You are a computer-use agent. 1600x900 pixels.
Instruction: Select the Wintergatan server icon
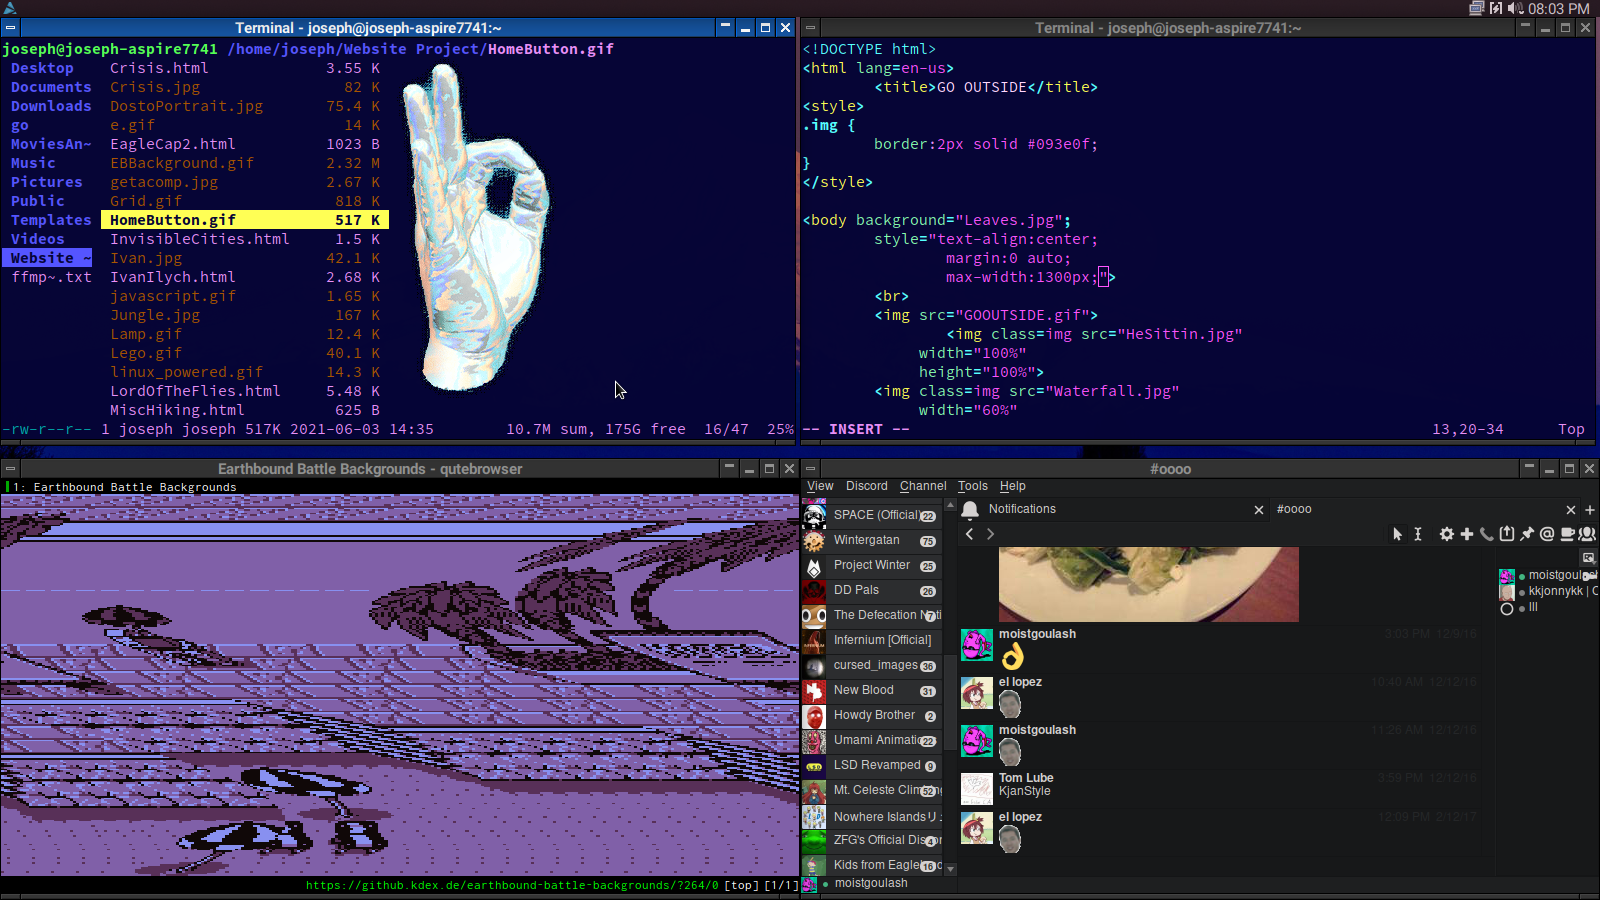tap(814, 541)
